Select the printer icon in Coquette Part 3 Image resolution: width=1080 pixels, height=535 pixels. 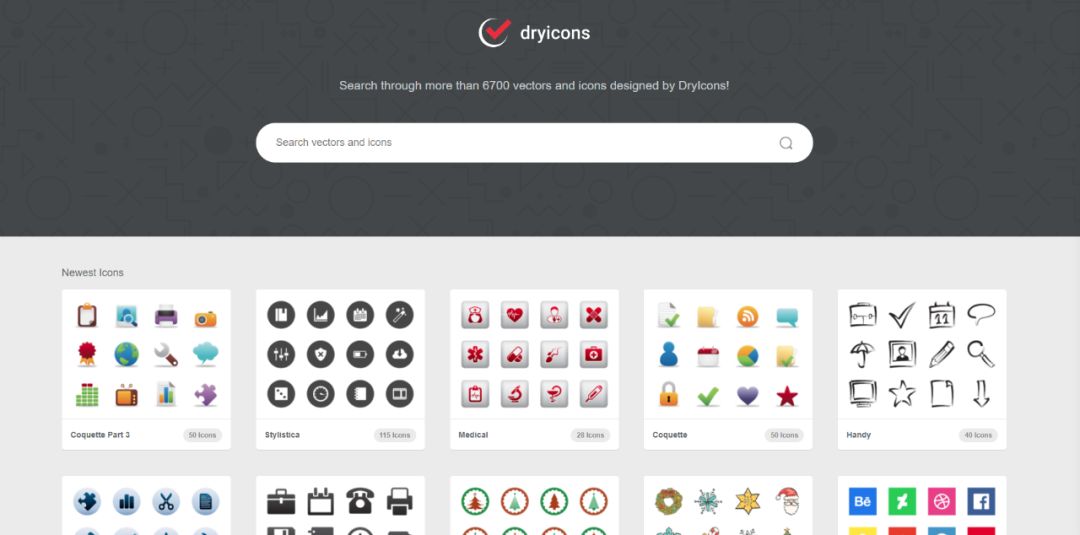(166, 315)
